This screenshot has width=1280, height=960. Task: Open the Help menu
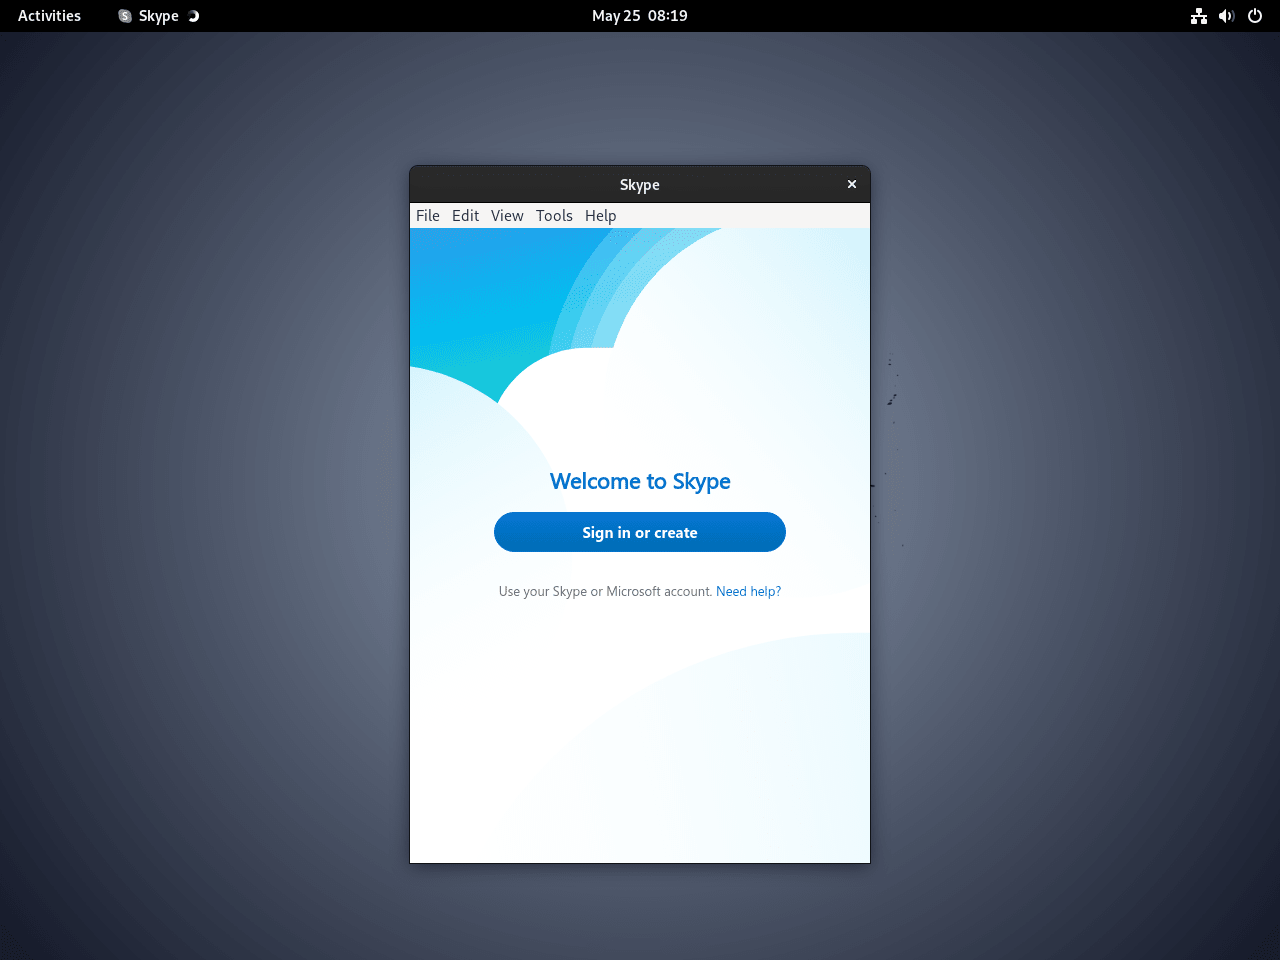click(x=600, y=216)
